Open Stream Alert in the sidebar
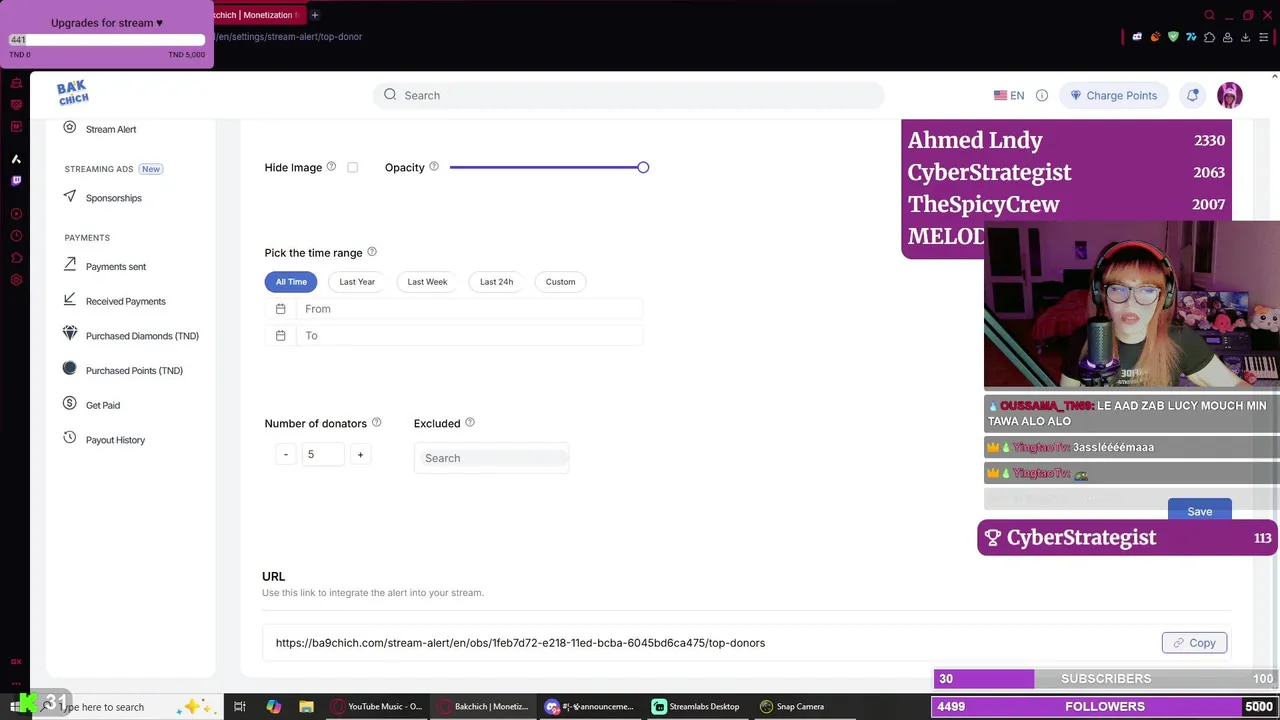 [x=111, y=129]
